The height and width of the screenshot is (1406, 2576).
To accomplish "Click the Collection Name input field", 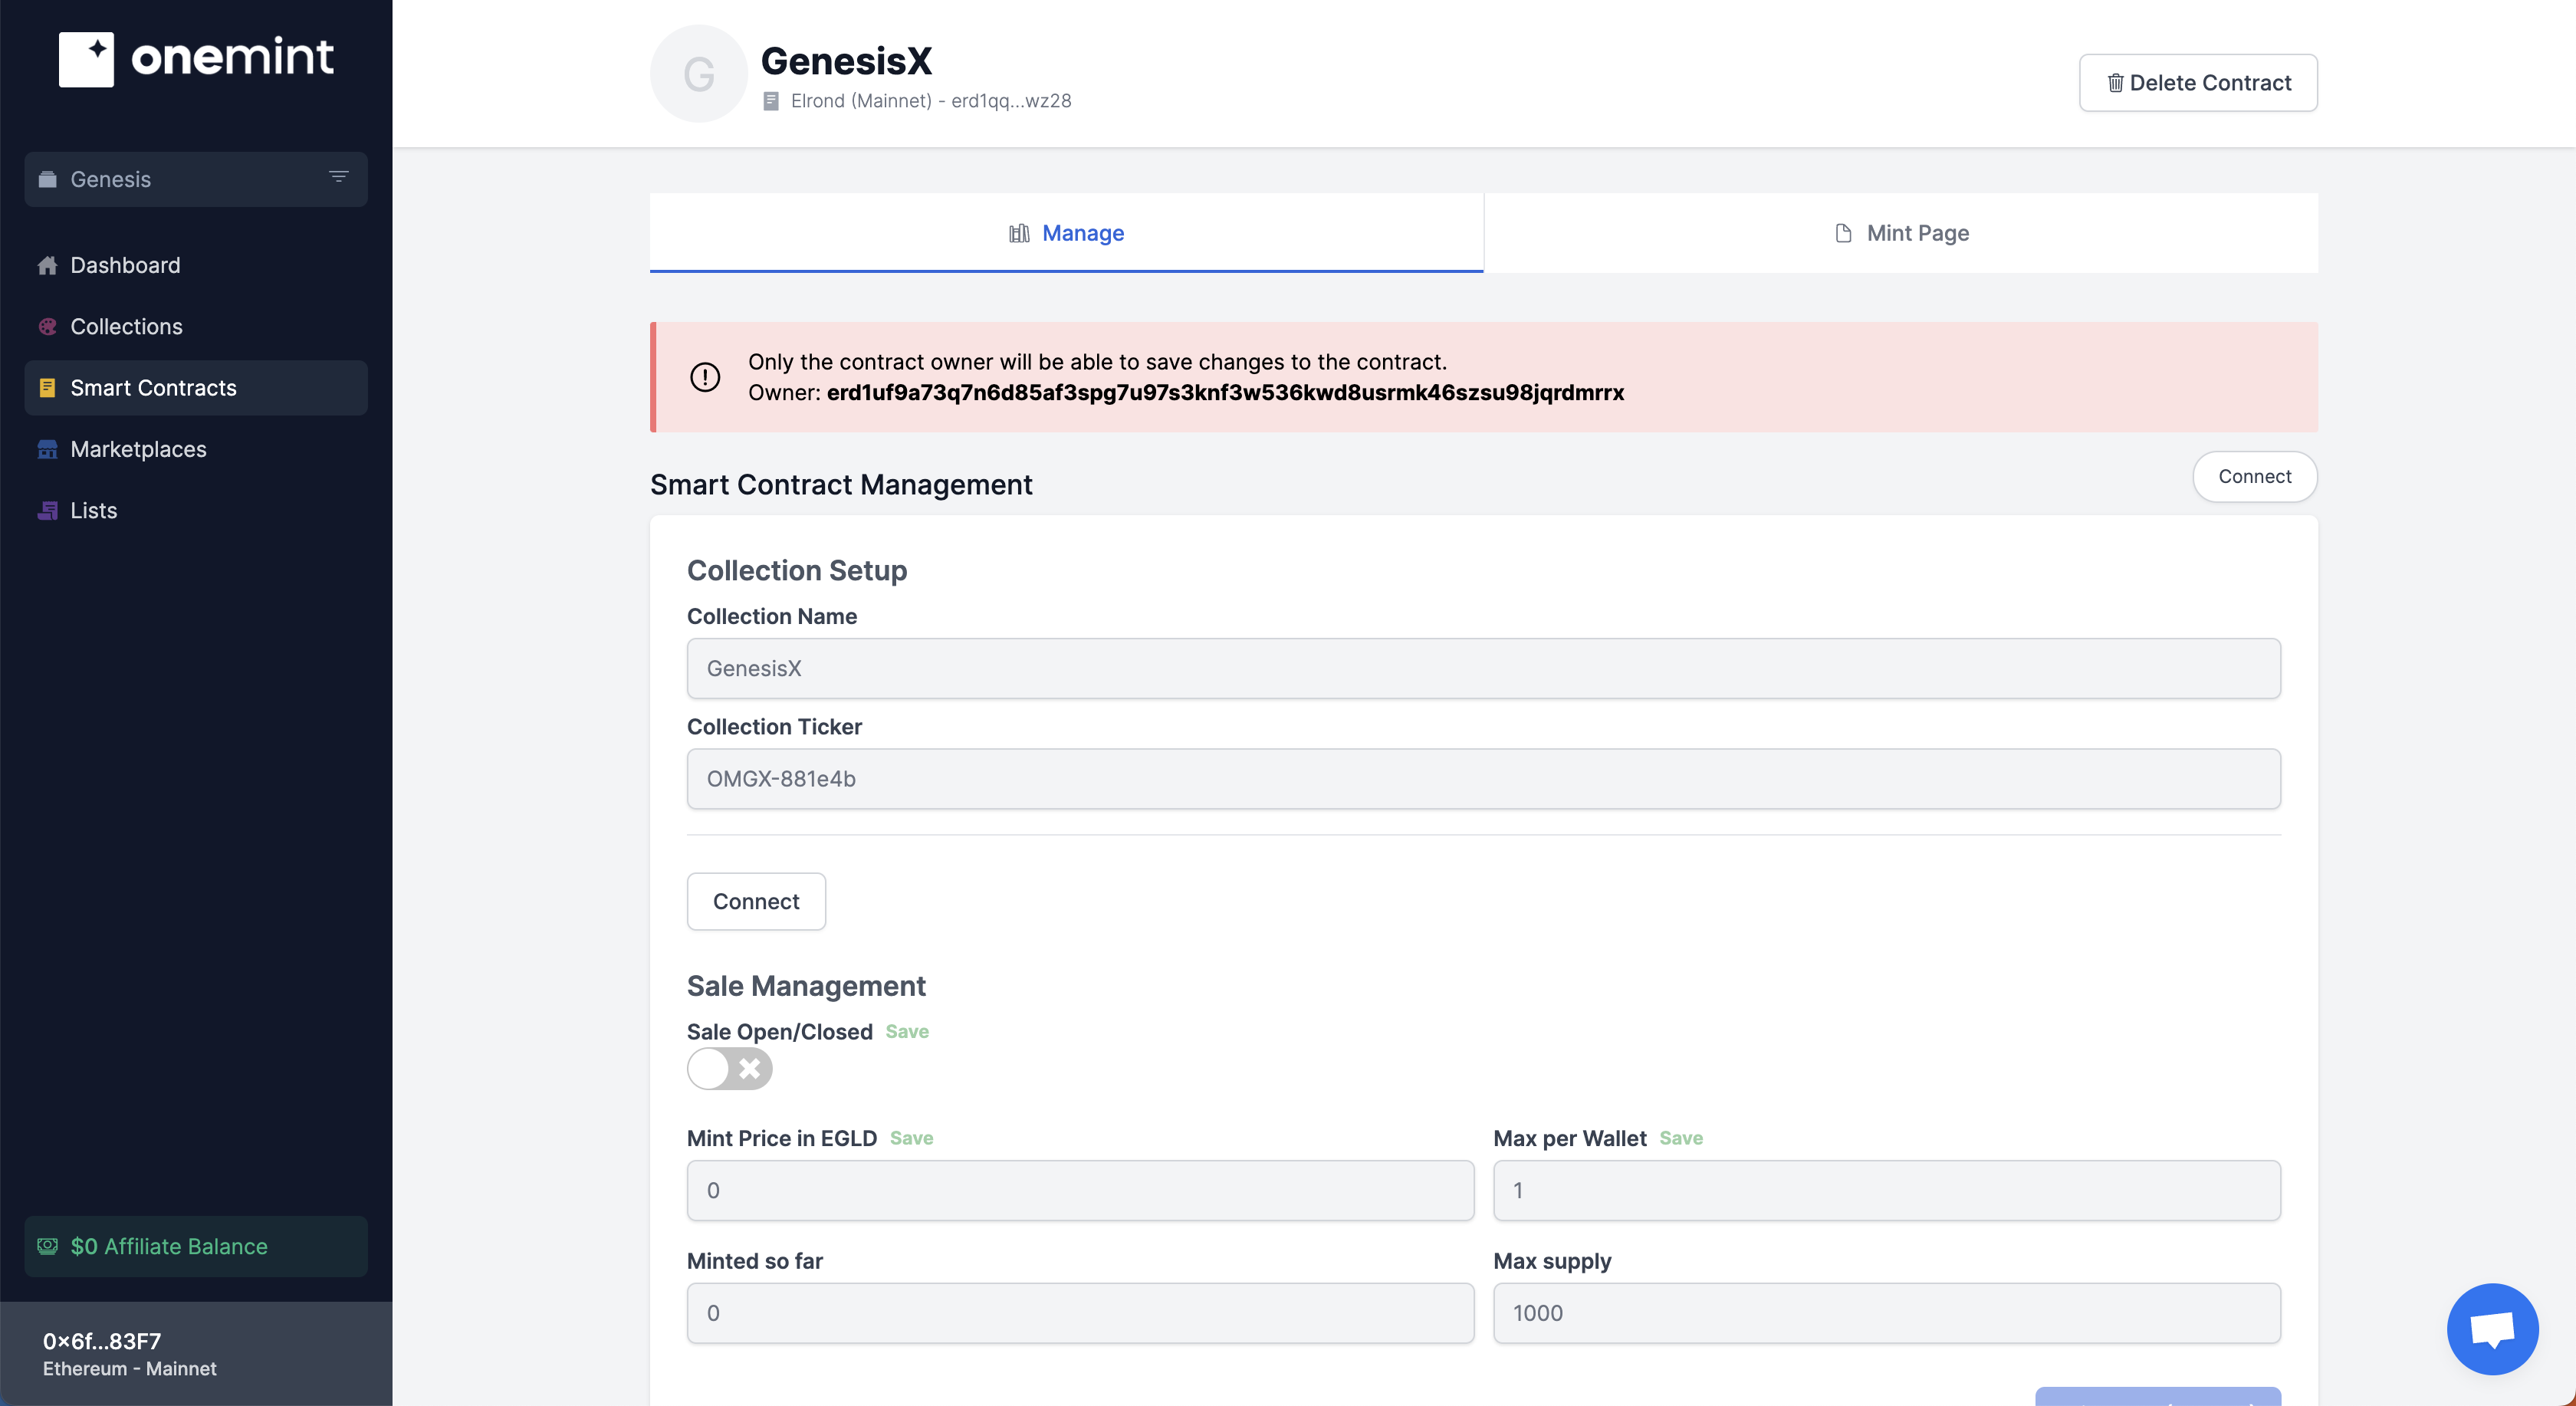I will (1483, 668).
